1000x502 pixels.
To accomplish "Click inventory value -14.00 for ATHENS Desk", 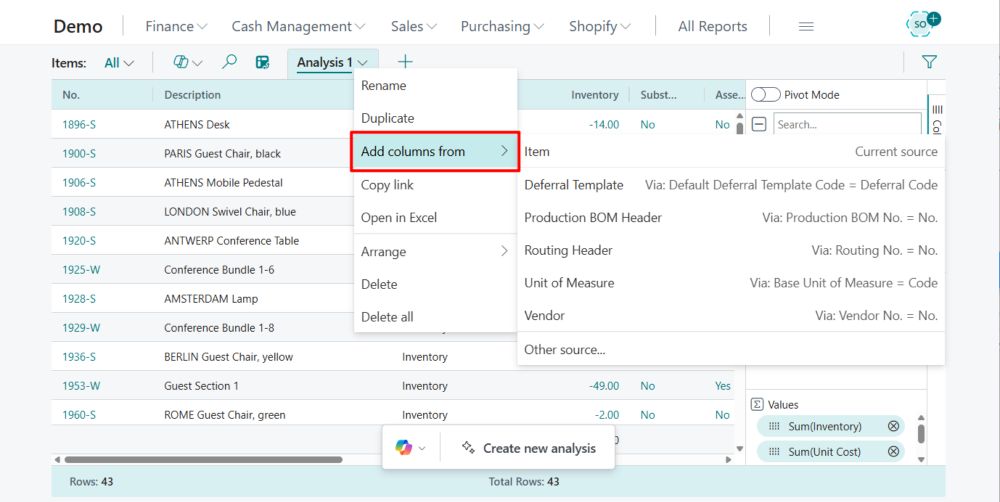I will point(603,124).
